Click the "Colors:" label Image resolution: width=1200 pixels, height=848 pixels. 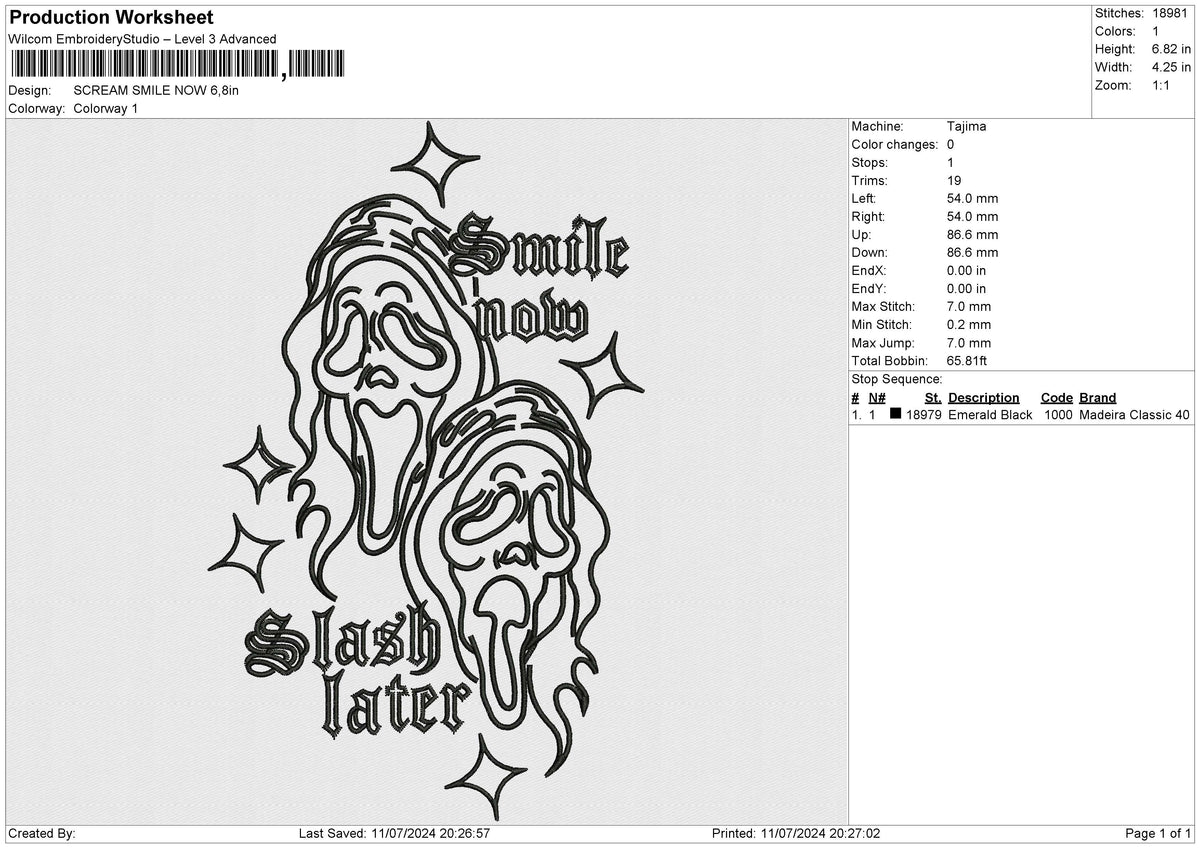coord(1114,31)
